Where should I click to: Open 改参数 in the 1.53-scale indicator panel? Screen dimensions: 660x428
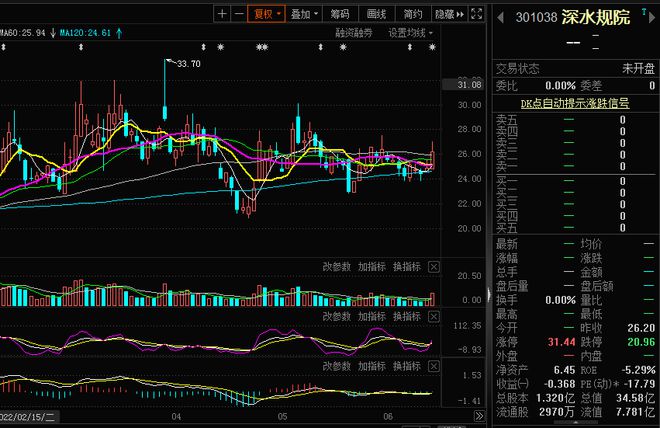(x=336, y=366)
